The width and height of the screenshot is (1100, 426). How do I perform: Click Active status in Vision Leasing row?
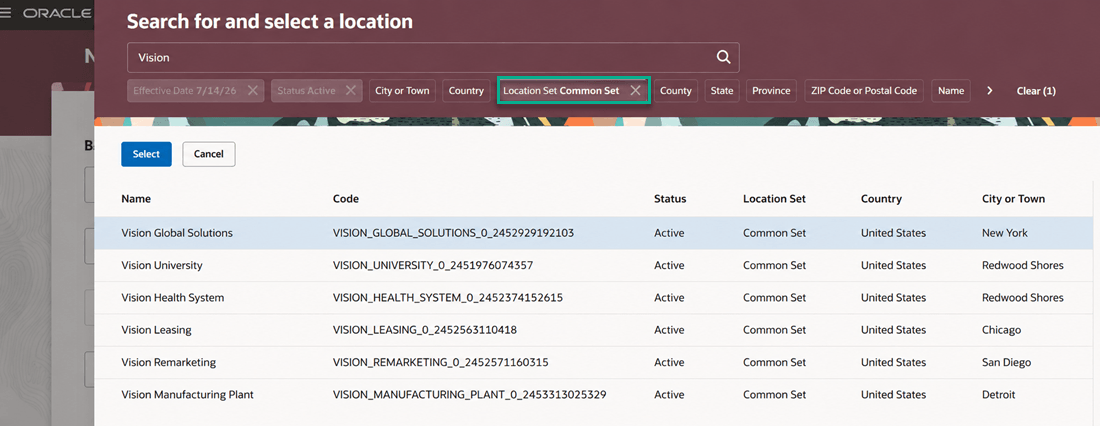[669, 330]
